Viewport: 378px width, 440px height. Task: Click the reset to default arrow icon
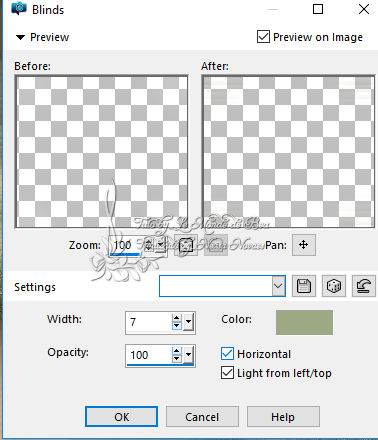(364, 286)
